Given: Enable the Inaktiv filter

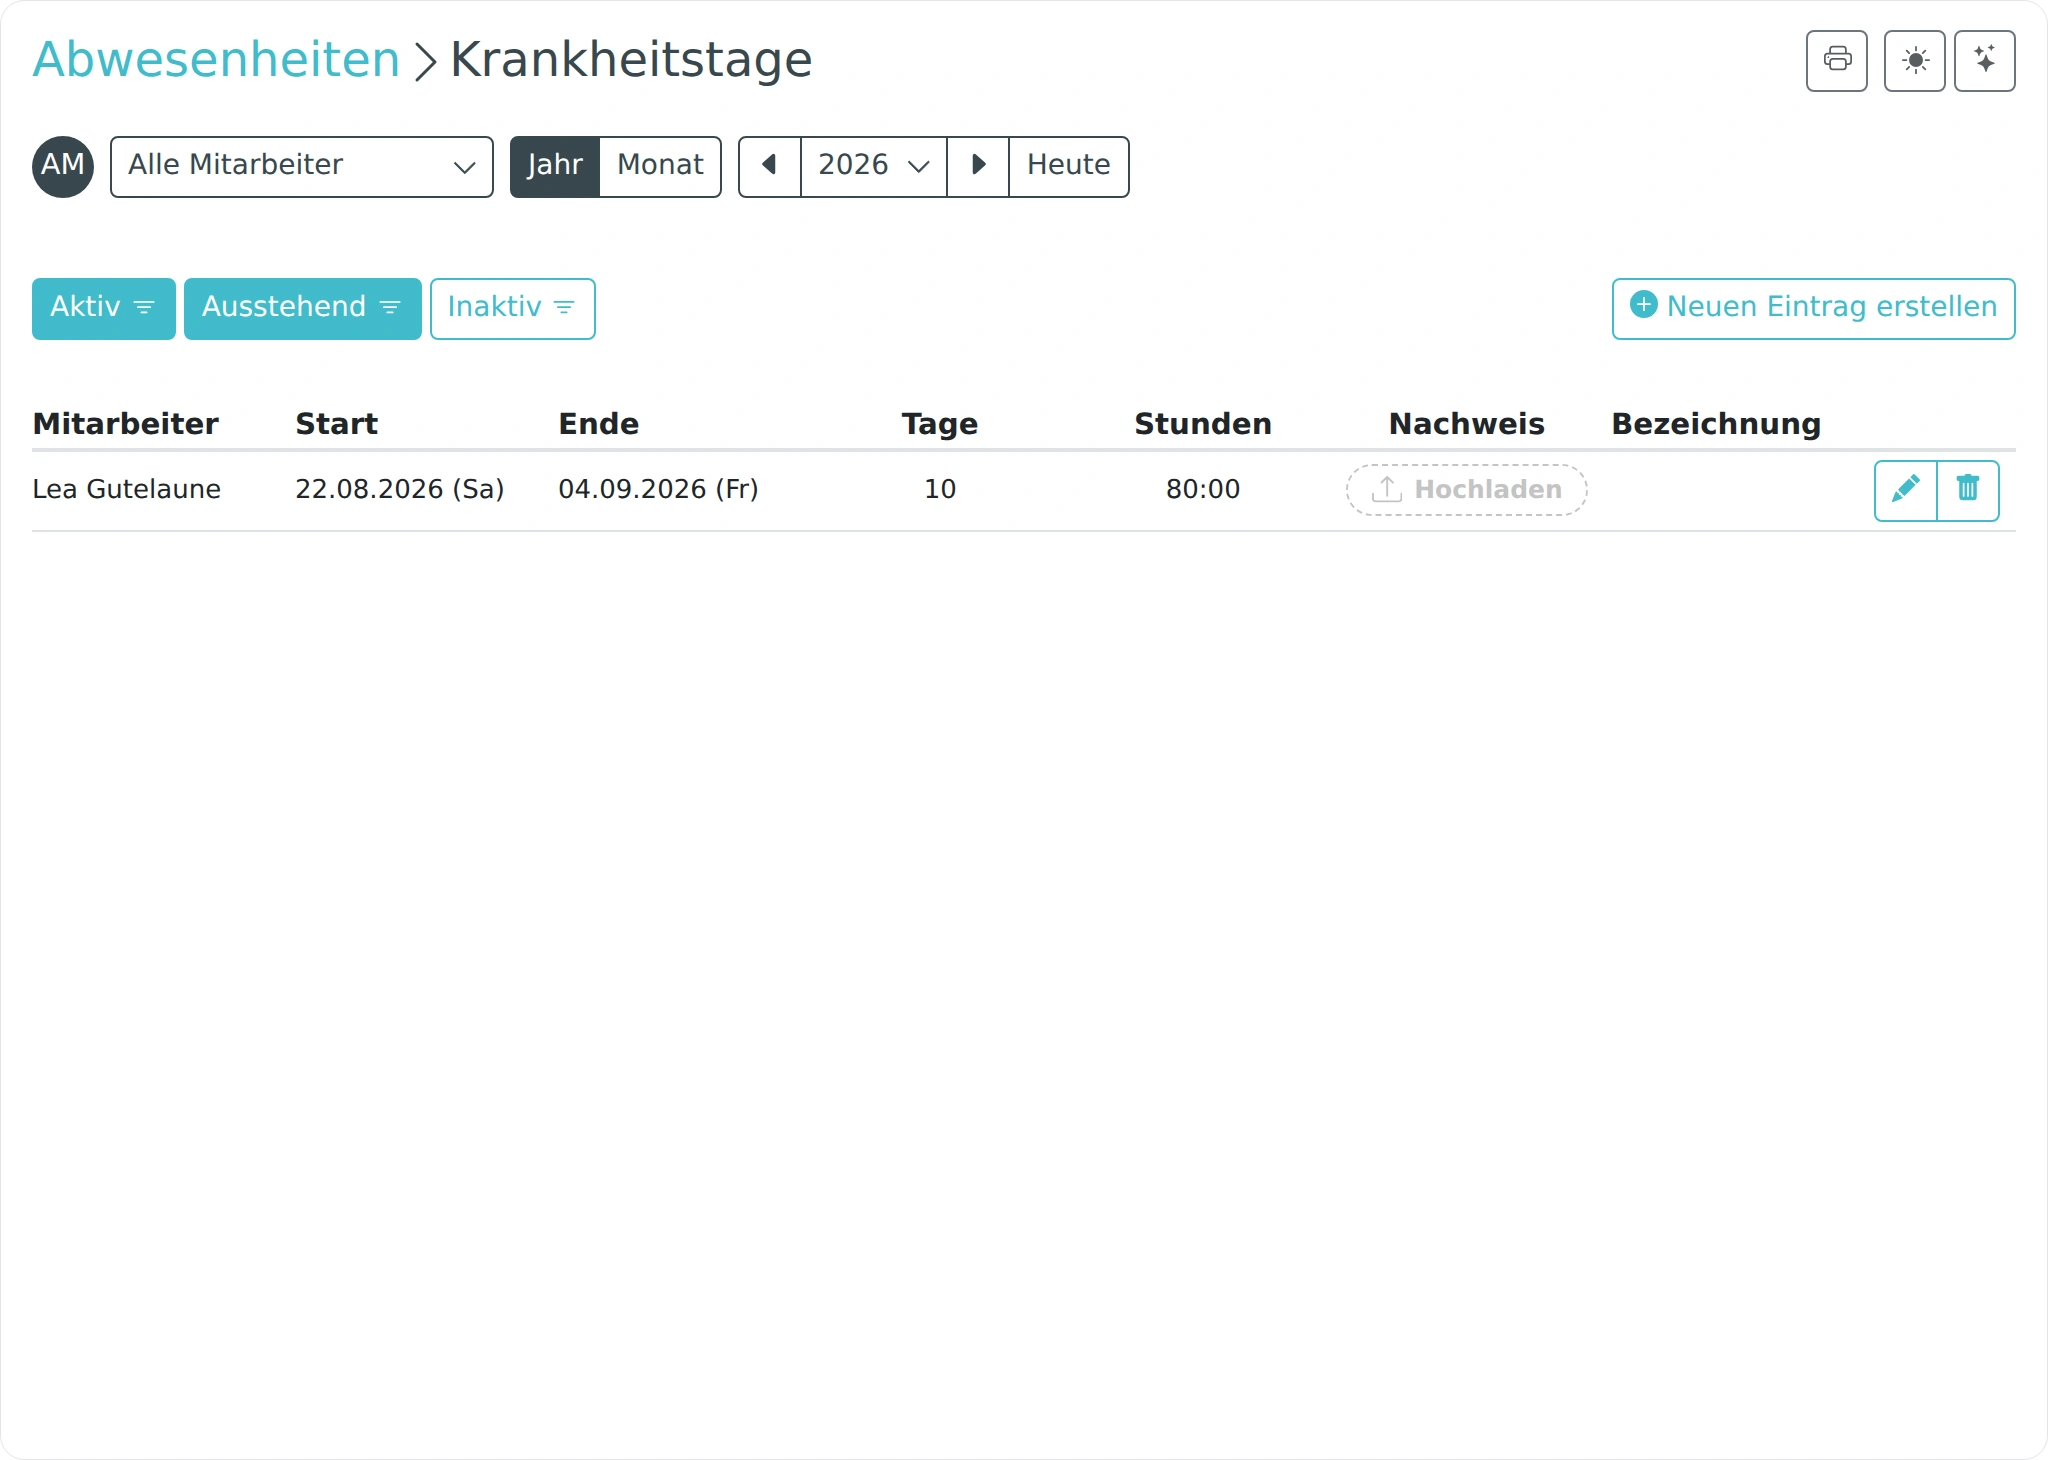Looking at the screenshot, I should pos(513,309).
